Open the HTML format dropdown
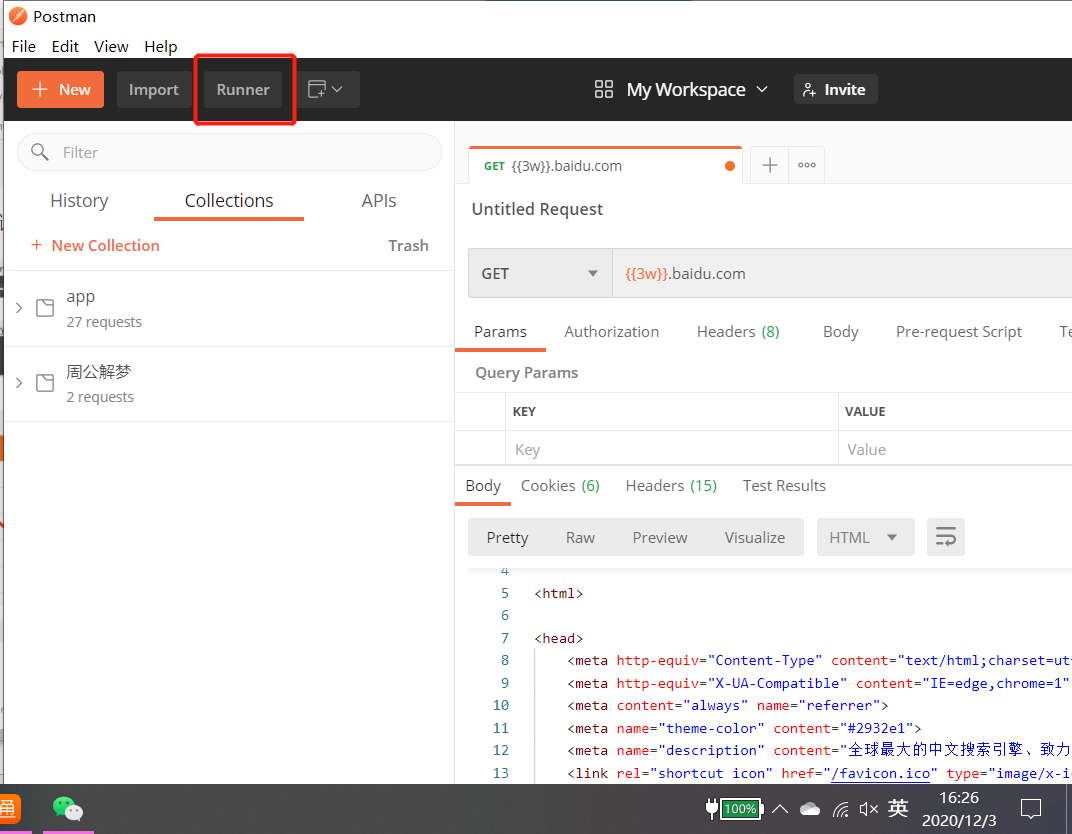 [866, 537]
